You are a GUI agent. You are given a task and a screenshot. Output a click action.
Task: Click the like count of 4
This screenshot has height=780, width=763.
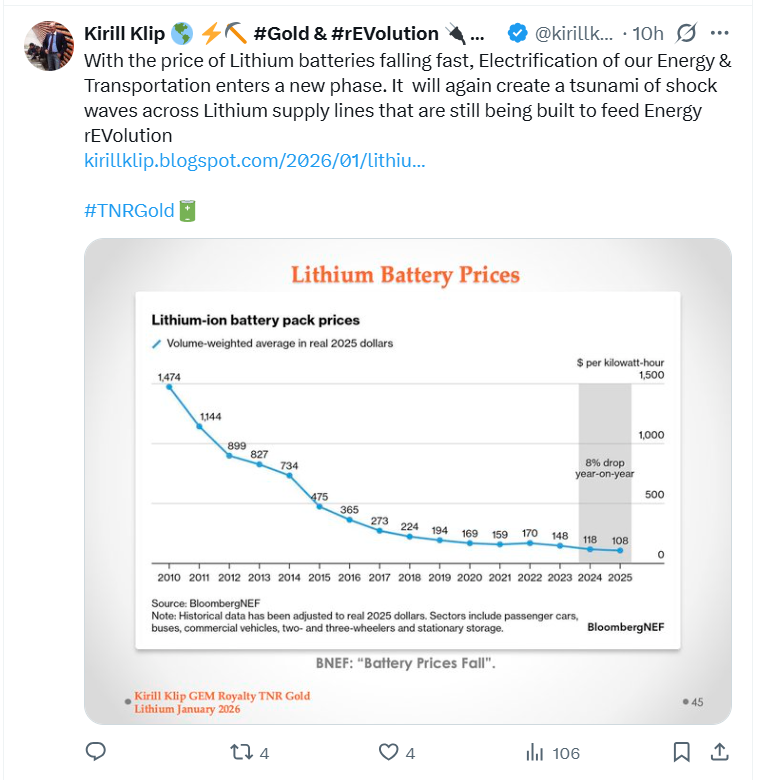[410, 753]
